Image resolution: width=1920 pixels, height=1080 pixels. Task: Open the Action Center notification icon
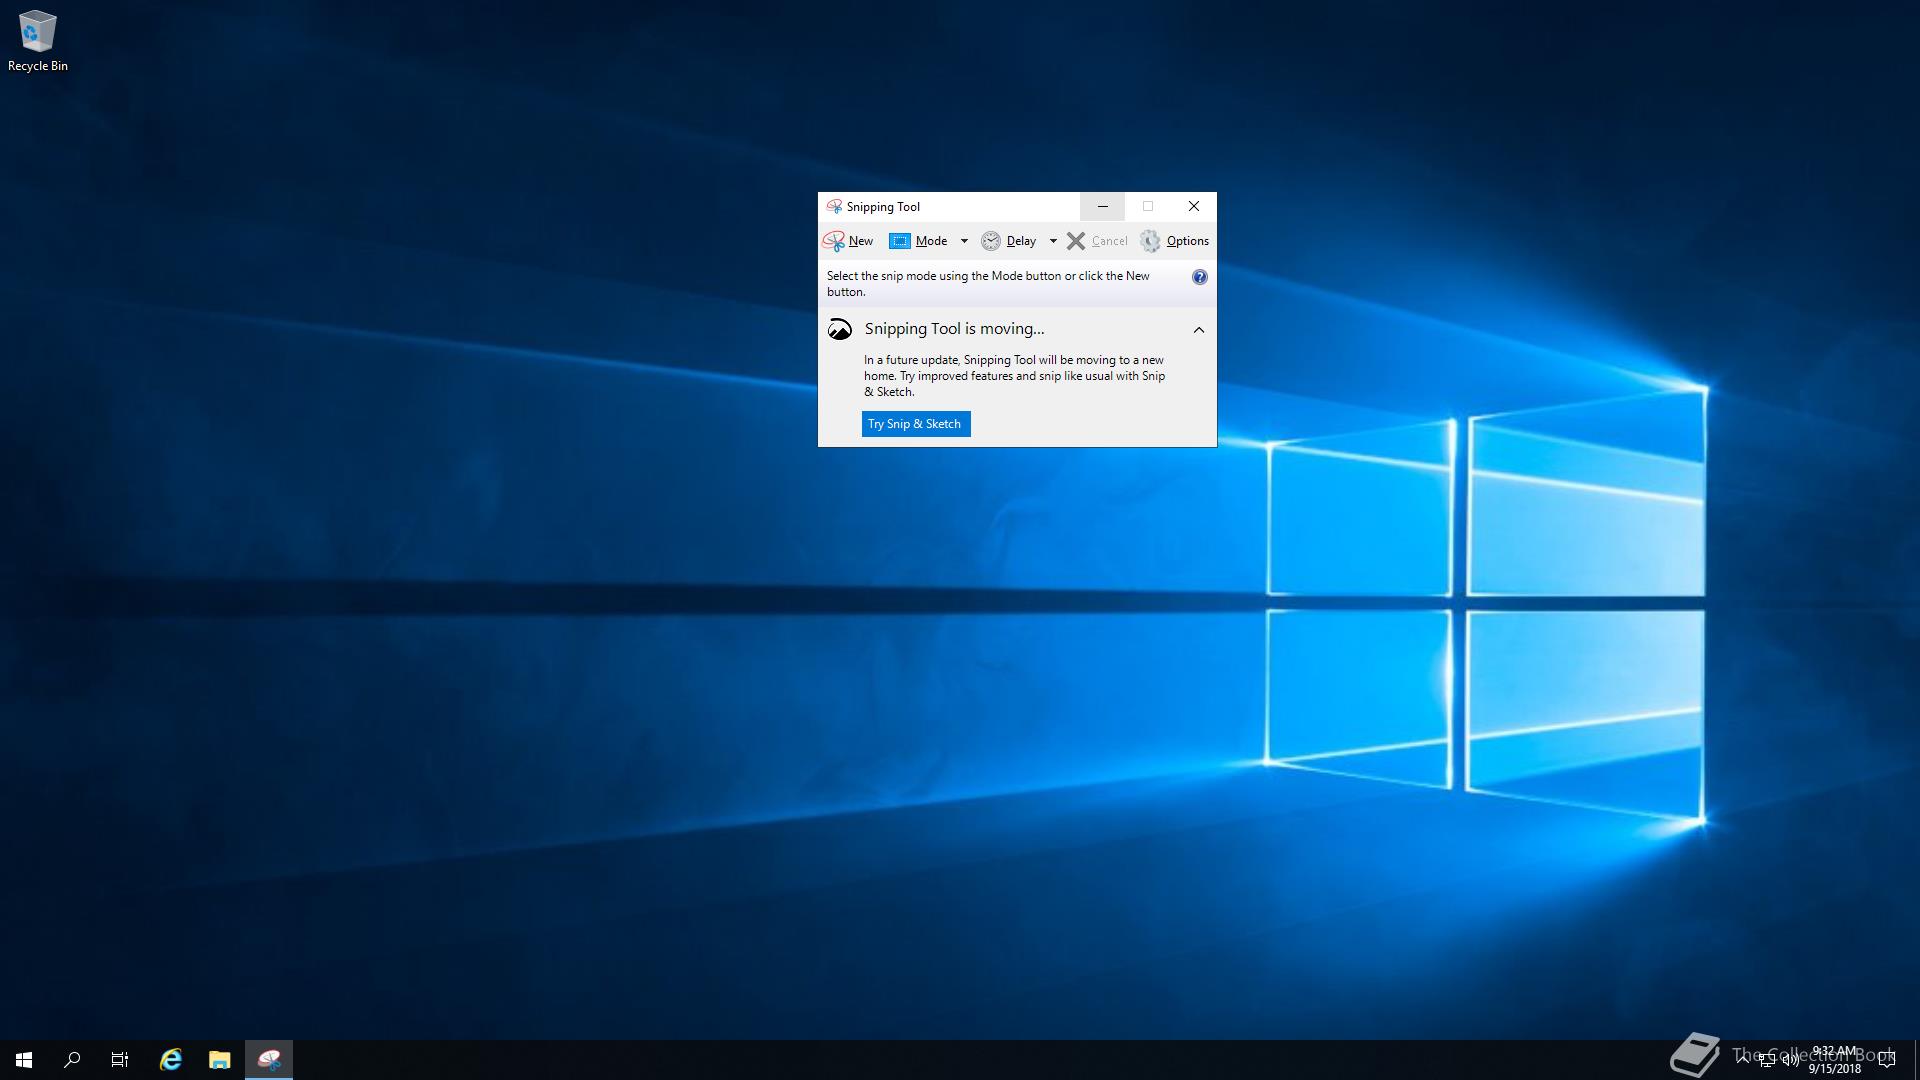[x=1888, y=1060]
